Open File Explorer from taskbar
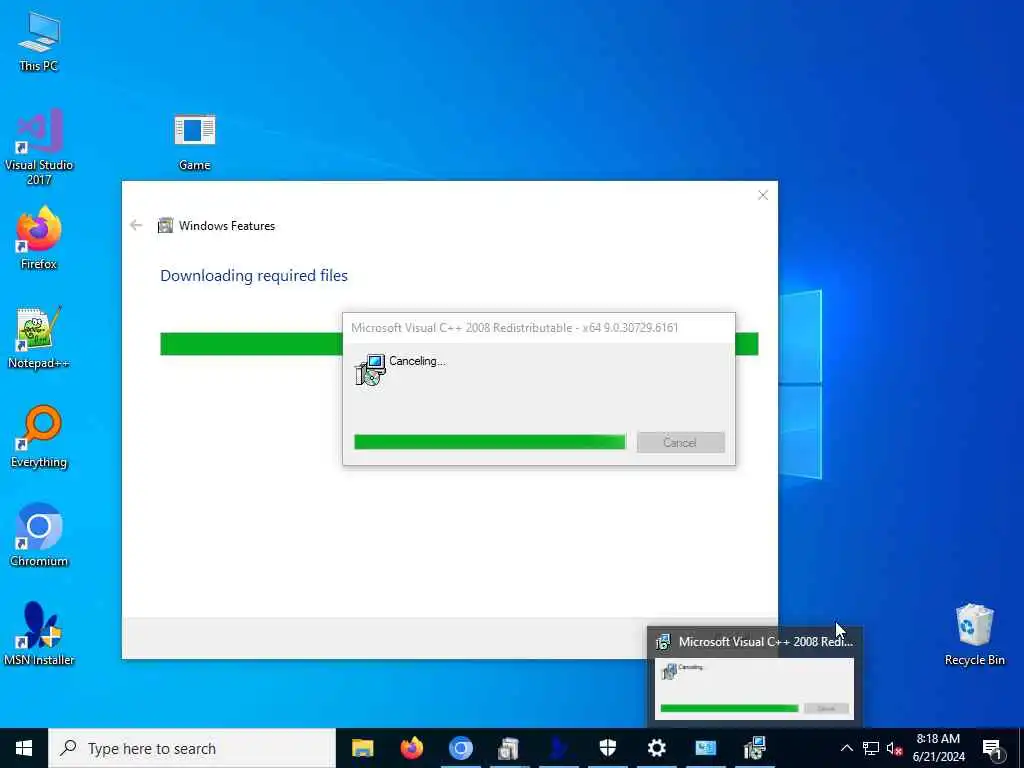This screenshot has width=1024, height=768. click(x=362, y=748)
